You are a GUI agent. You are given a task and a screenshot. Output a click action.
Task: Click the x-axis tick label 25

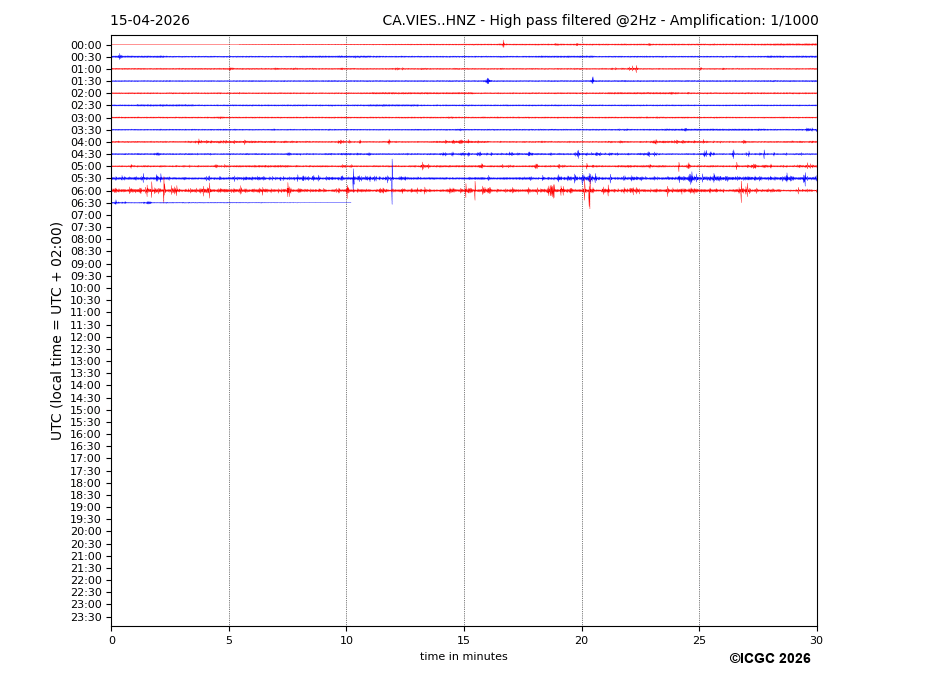point(699,640)
